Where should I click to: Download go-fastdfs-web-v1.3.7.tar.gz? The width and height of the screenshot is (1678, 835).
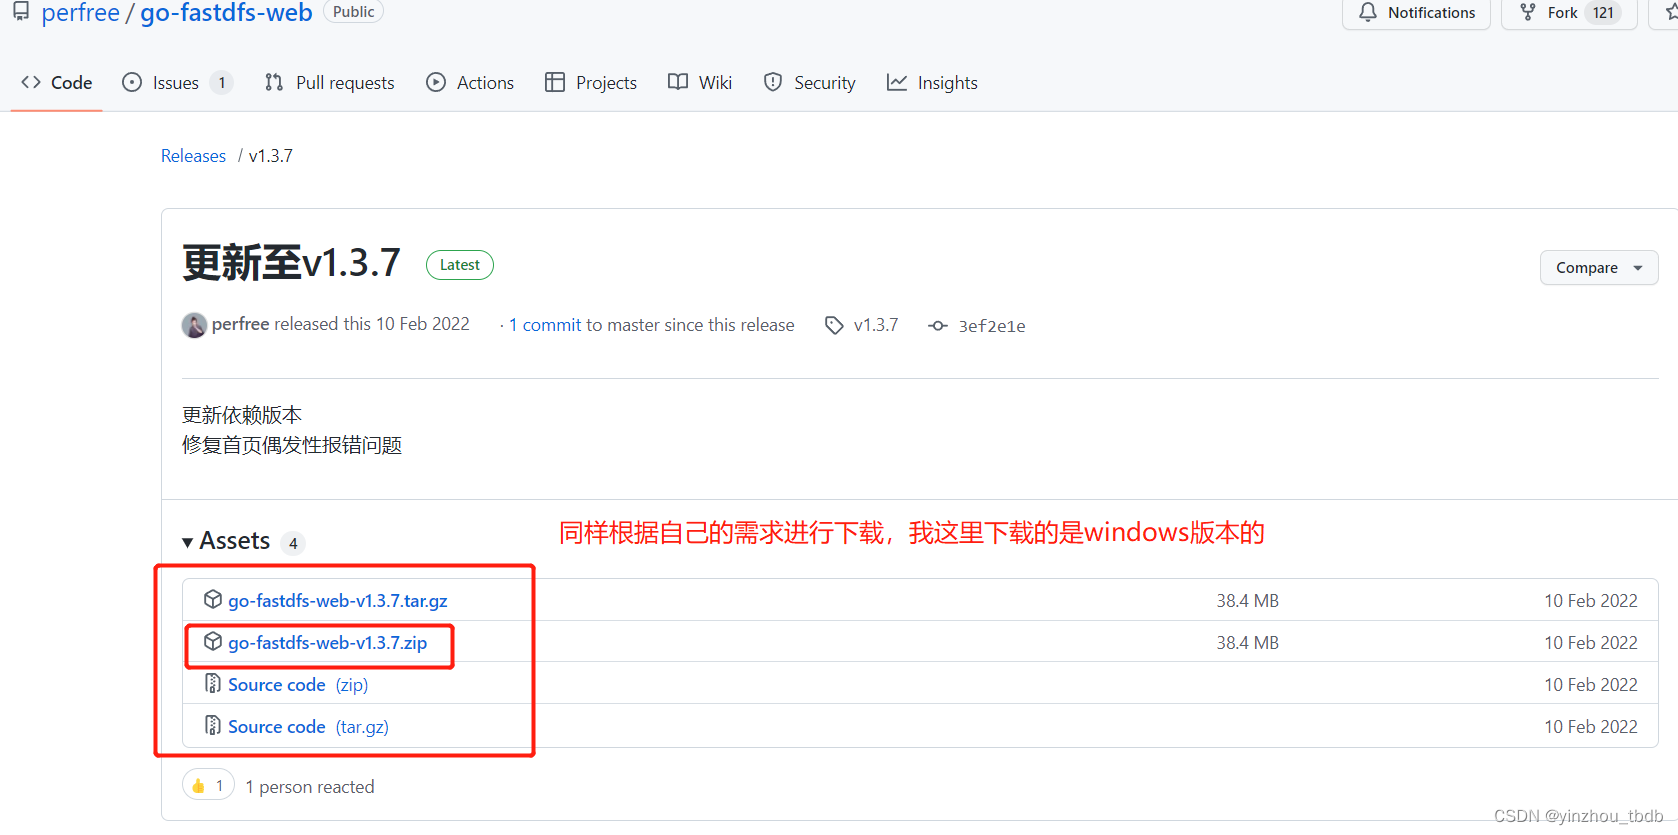(338, 601)
